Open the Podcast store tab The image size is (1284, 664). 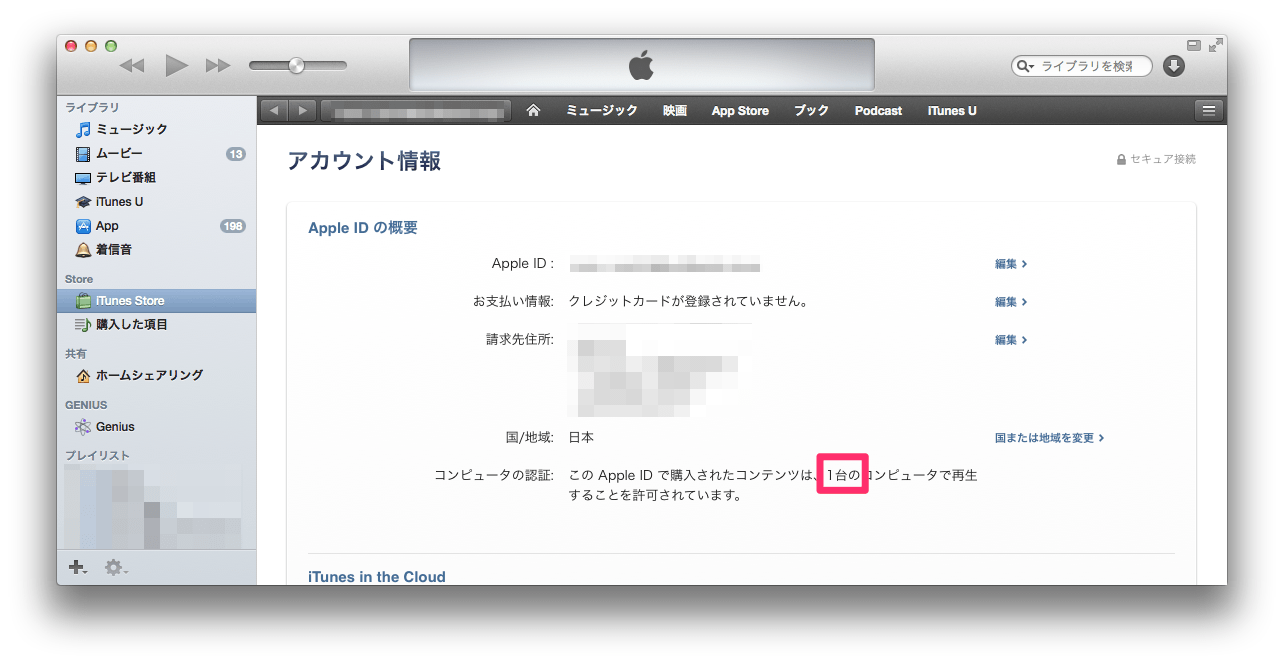click(x=878, y=110)
